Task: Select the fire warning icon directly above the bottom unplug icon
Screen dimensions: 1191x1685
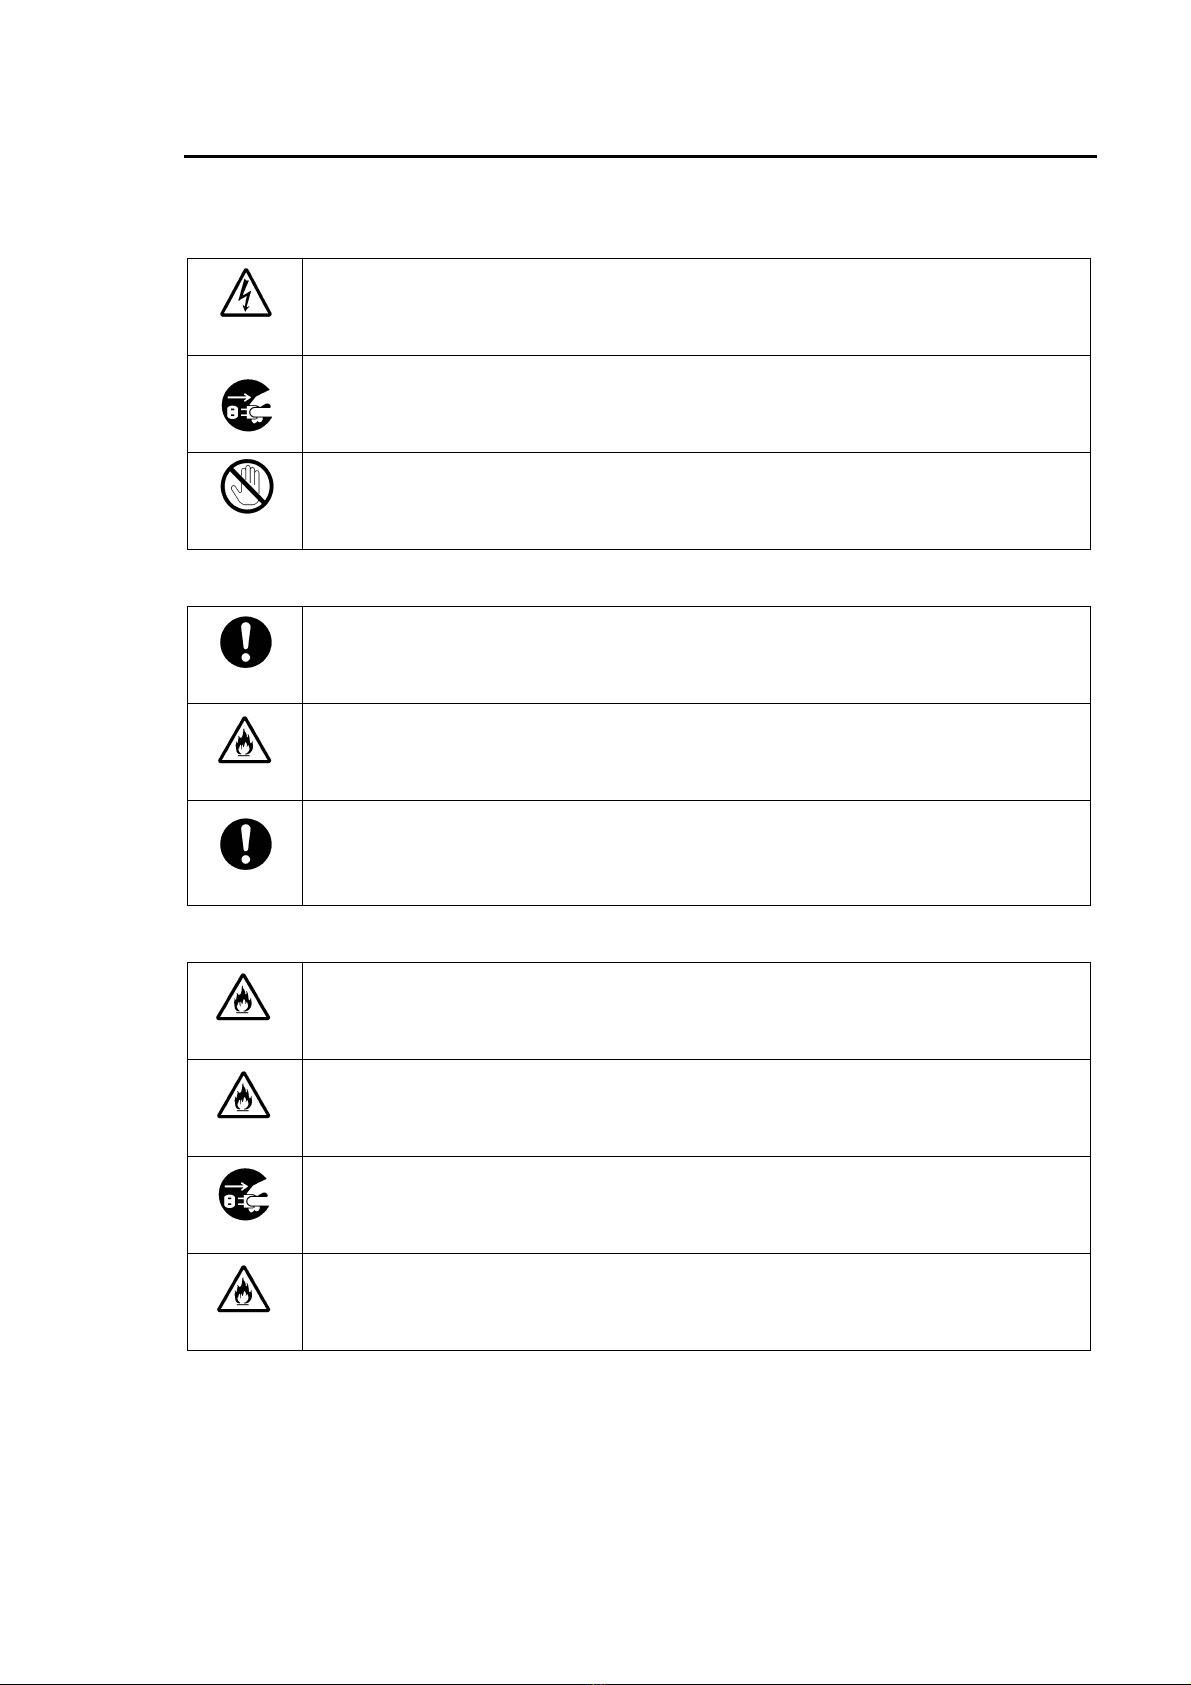Action: [x=245, y=1095]
